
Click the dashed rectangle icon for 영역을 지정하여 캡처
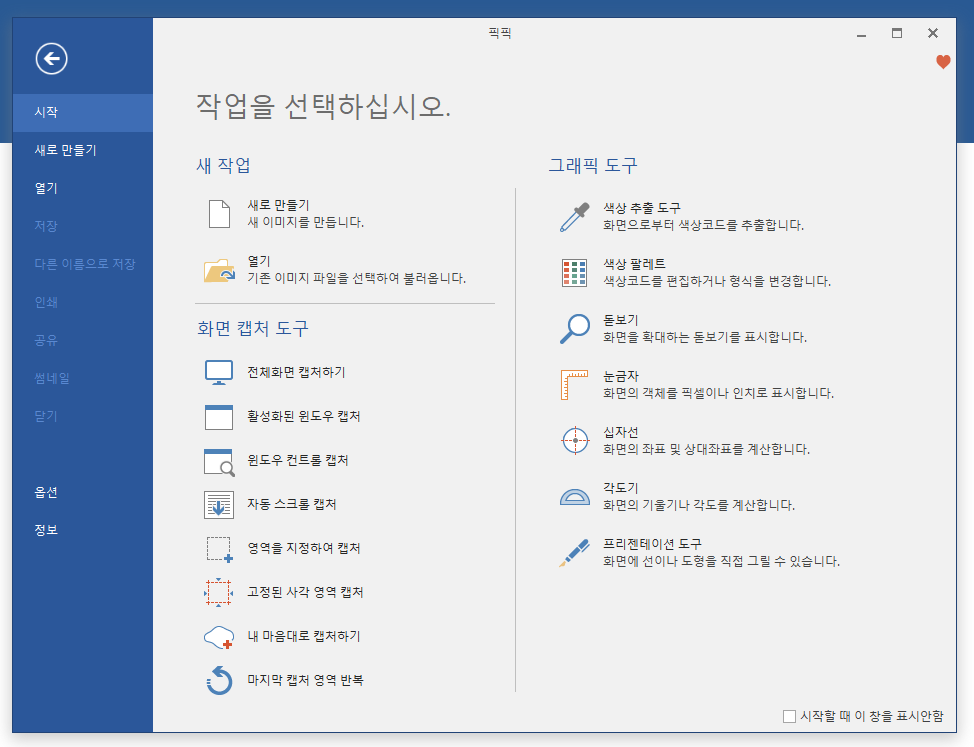tap(219, 549)
